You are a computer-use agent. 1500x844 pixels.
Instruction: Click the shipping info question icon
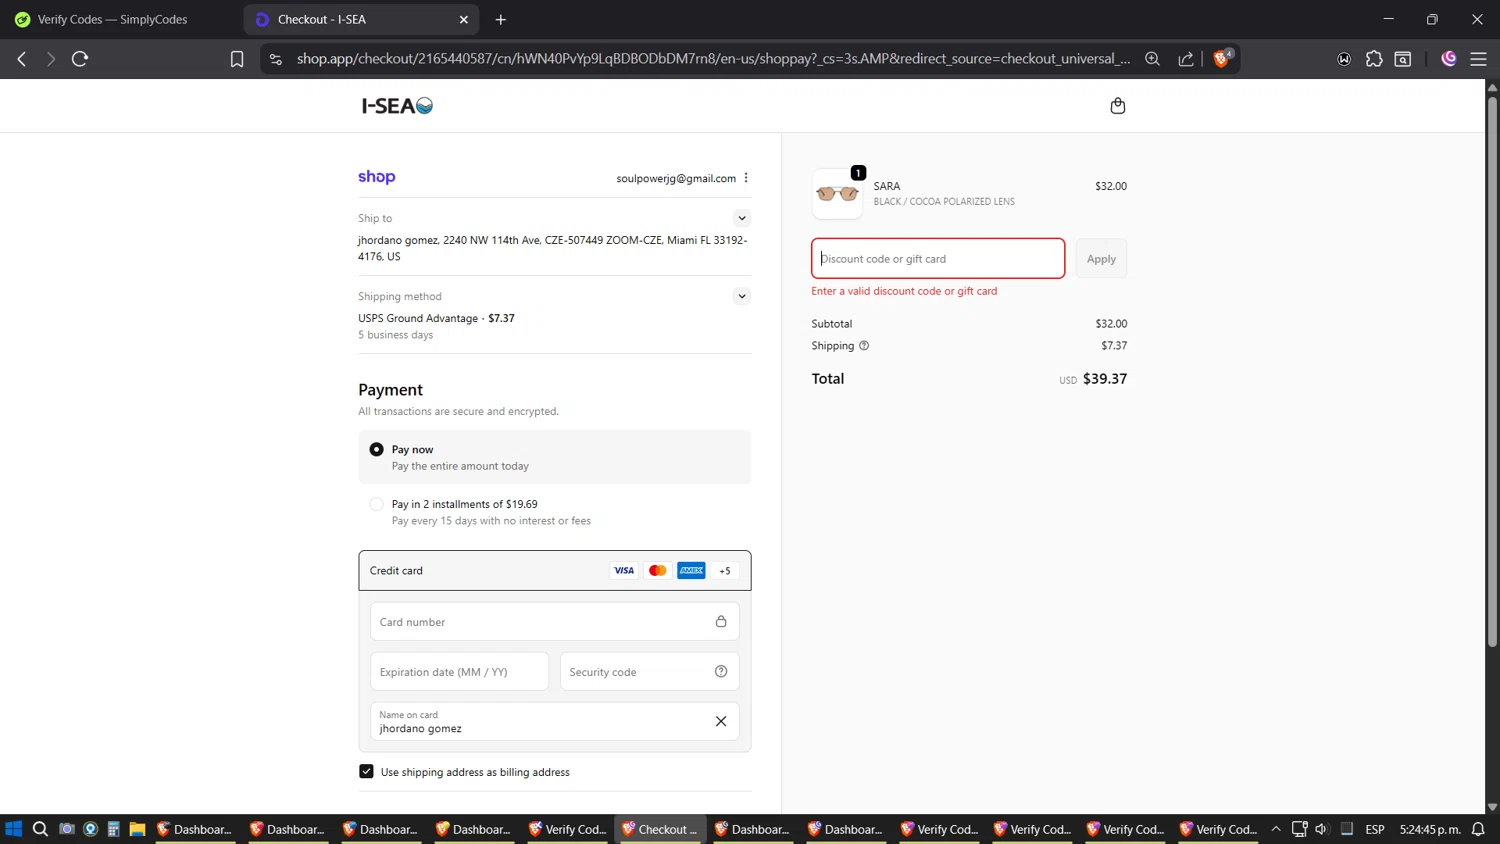pos(864,346)
